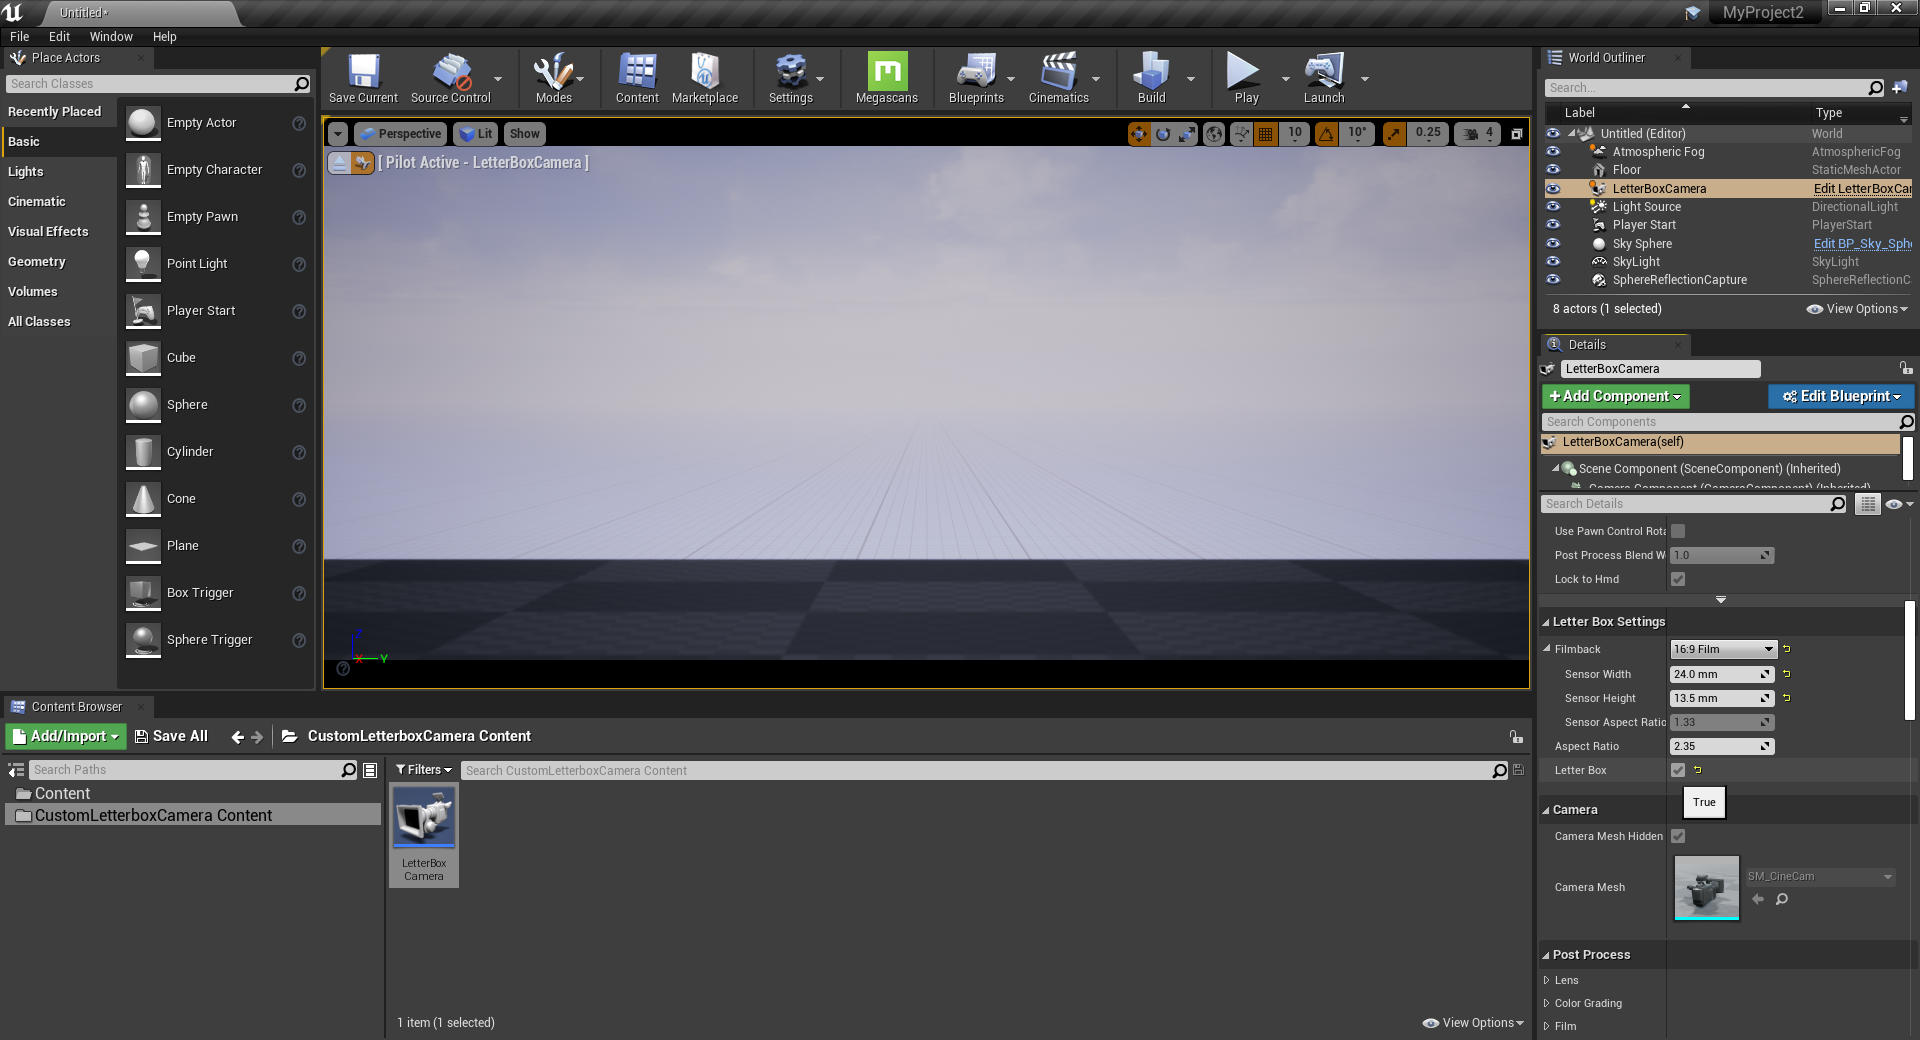Open Megascans from the toolbar
Viewport: 1920px width, 1040px height.
point(887,78)
